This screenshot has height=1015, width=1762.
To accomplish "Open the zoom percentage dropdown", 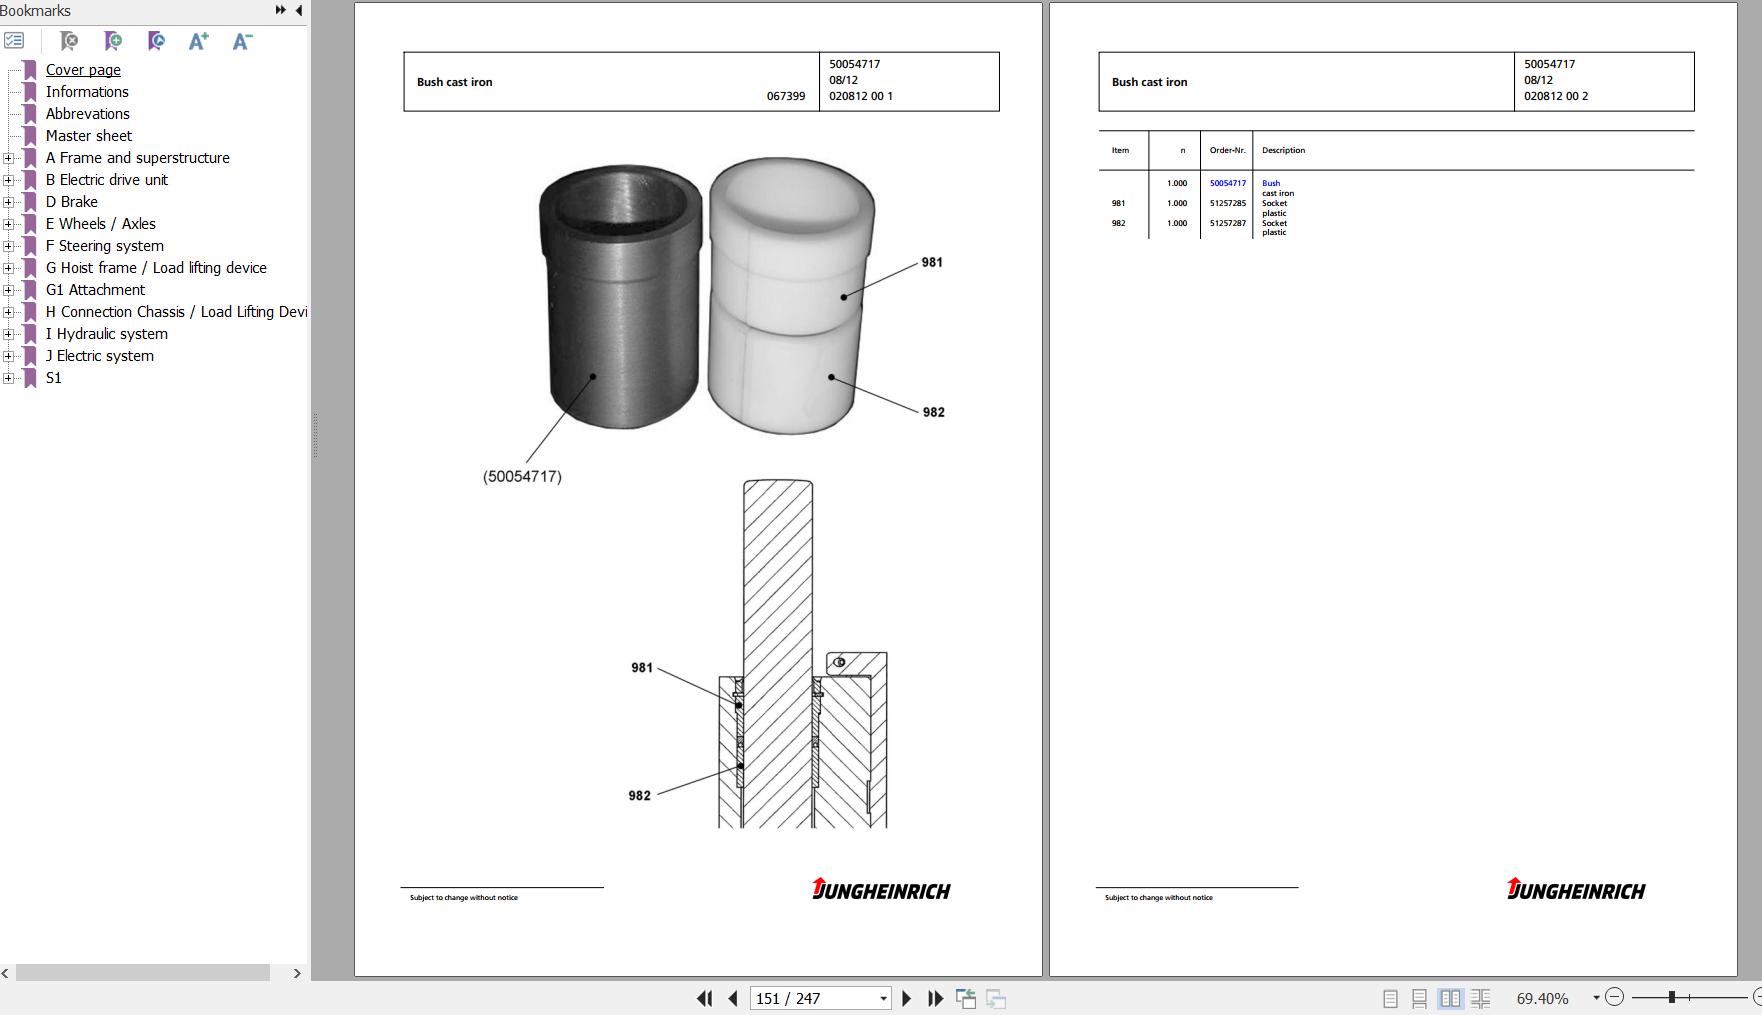I will 1596,998.
